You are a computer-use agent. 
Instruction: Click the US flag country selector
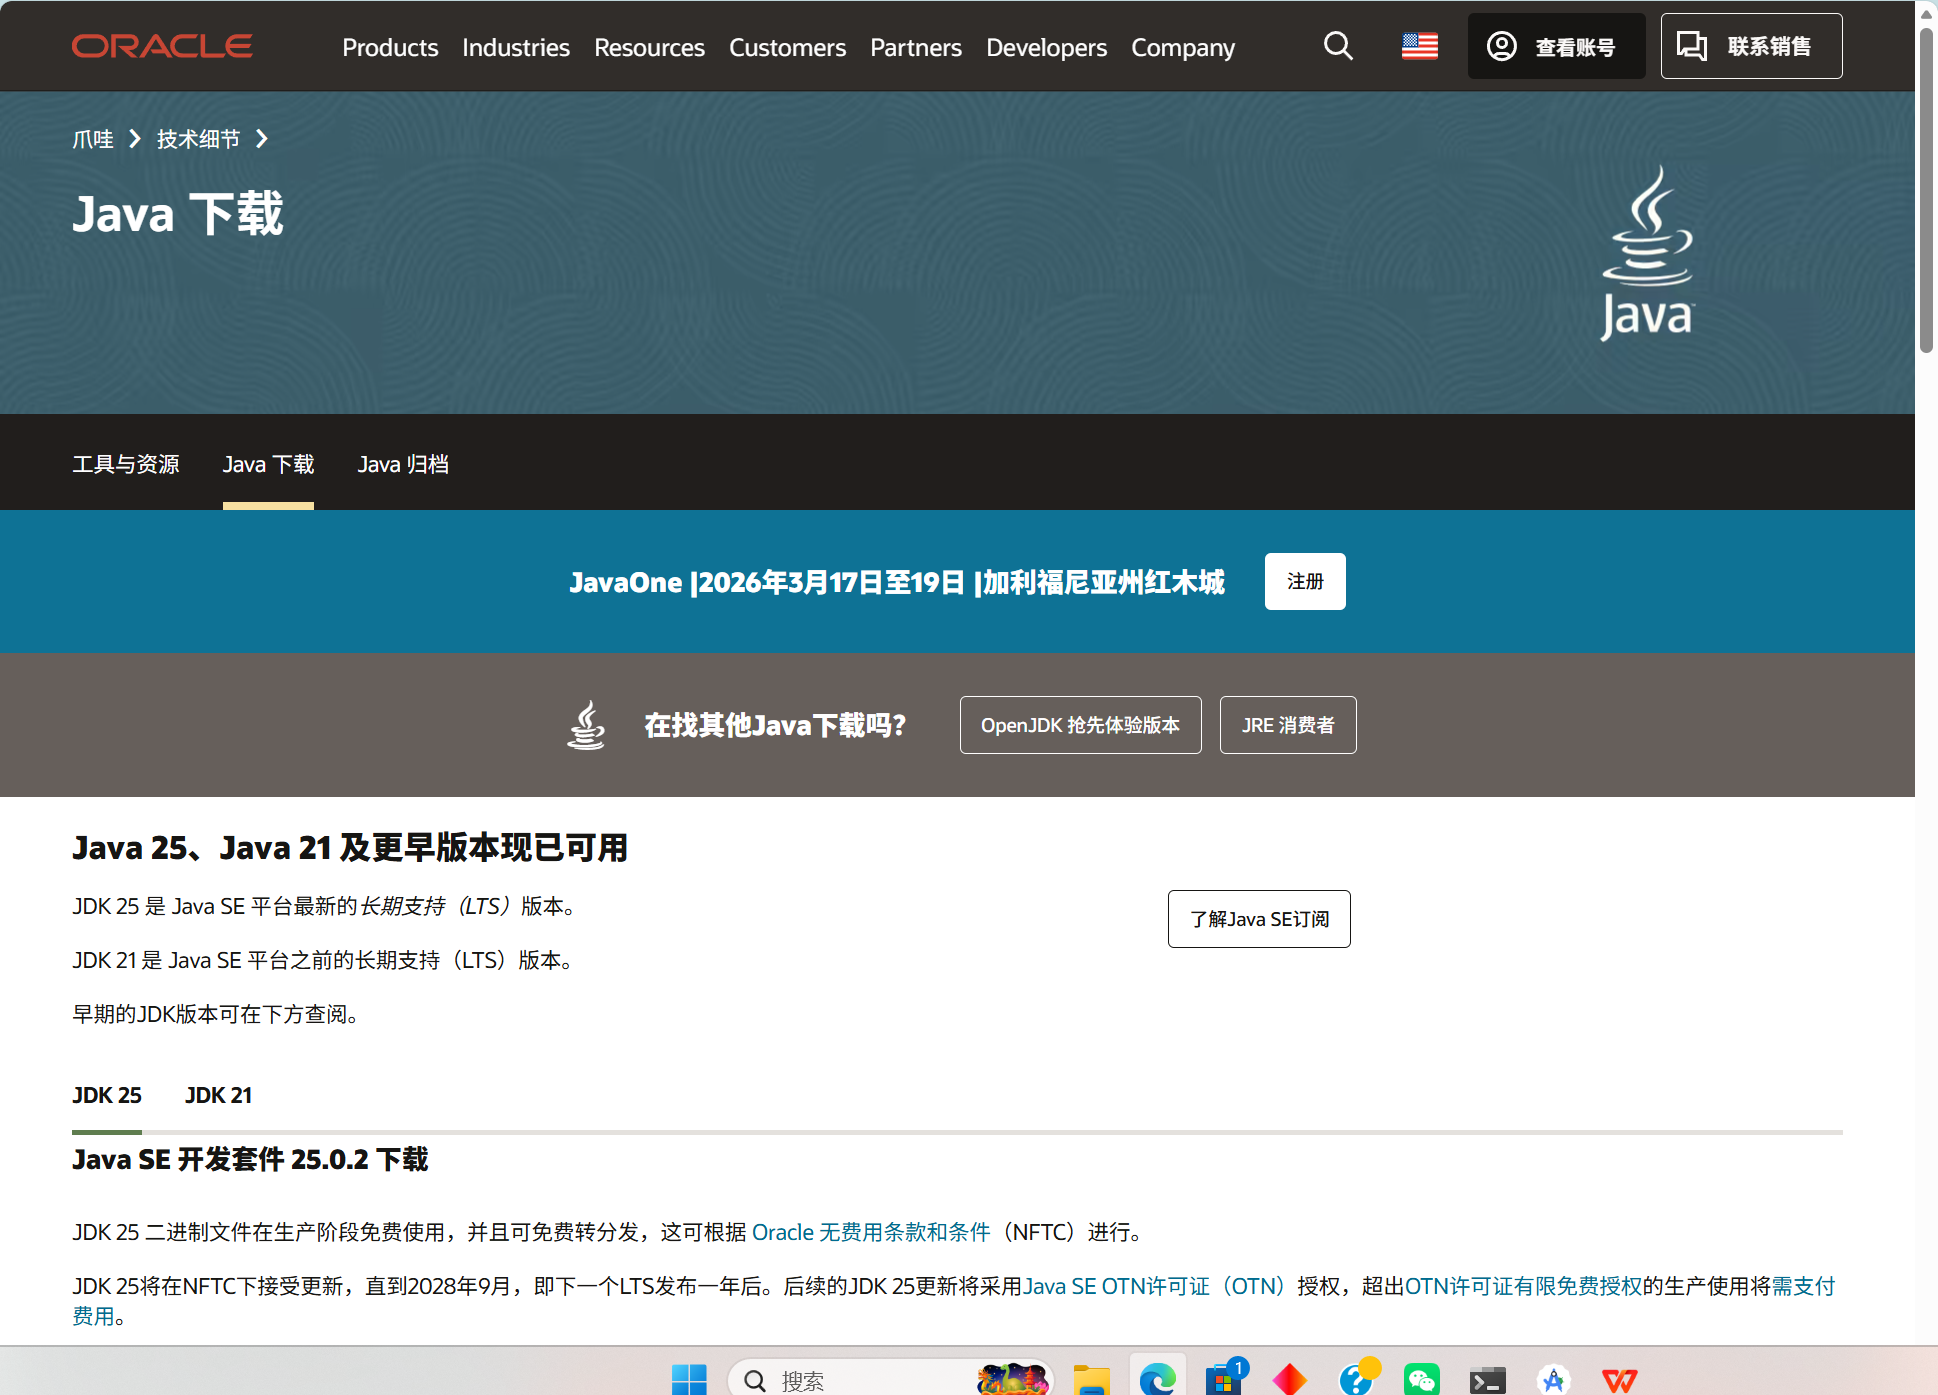1419,46
